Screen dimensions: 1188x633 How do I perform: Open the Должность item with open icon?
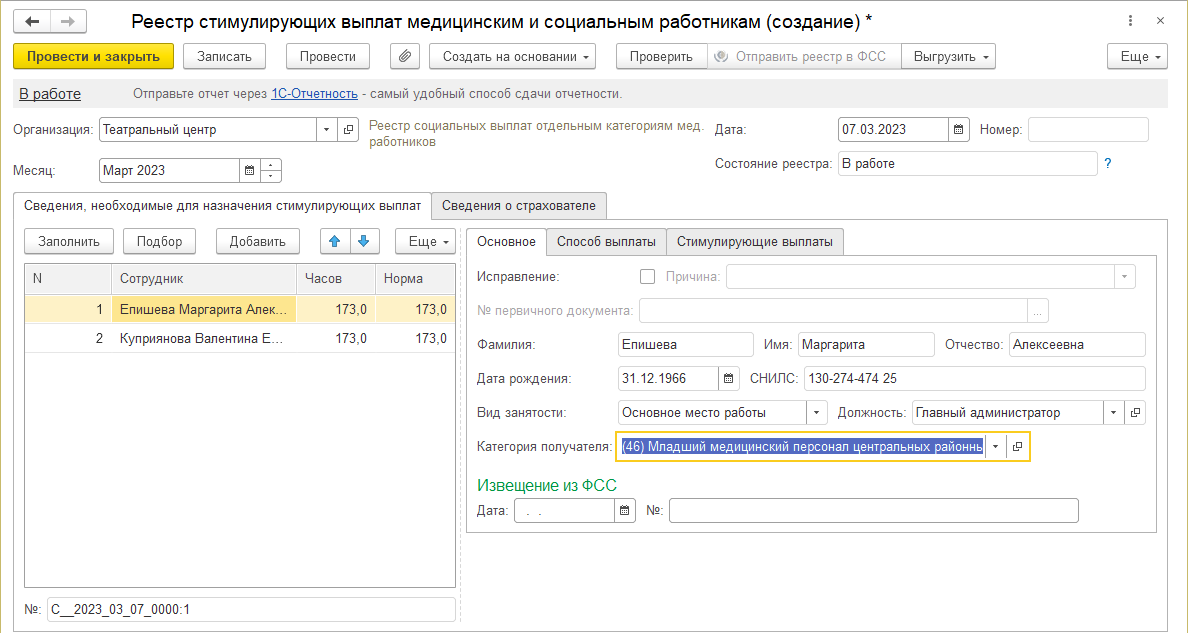click(1134, 412)
